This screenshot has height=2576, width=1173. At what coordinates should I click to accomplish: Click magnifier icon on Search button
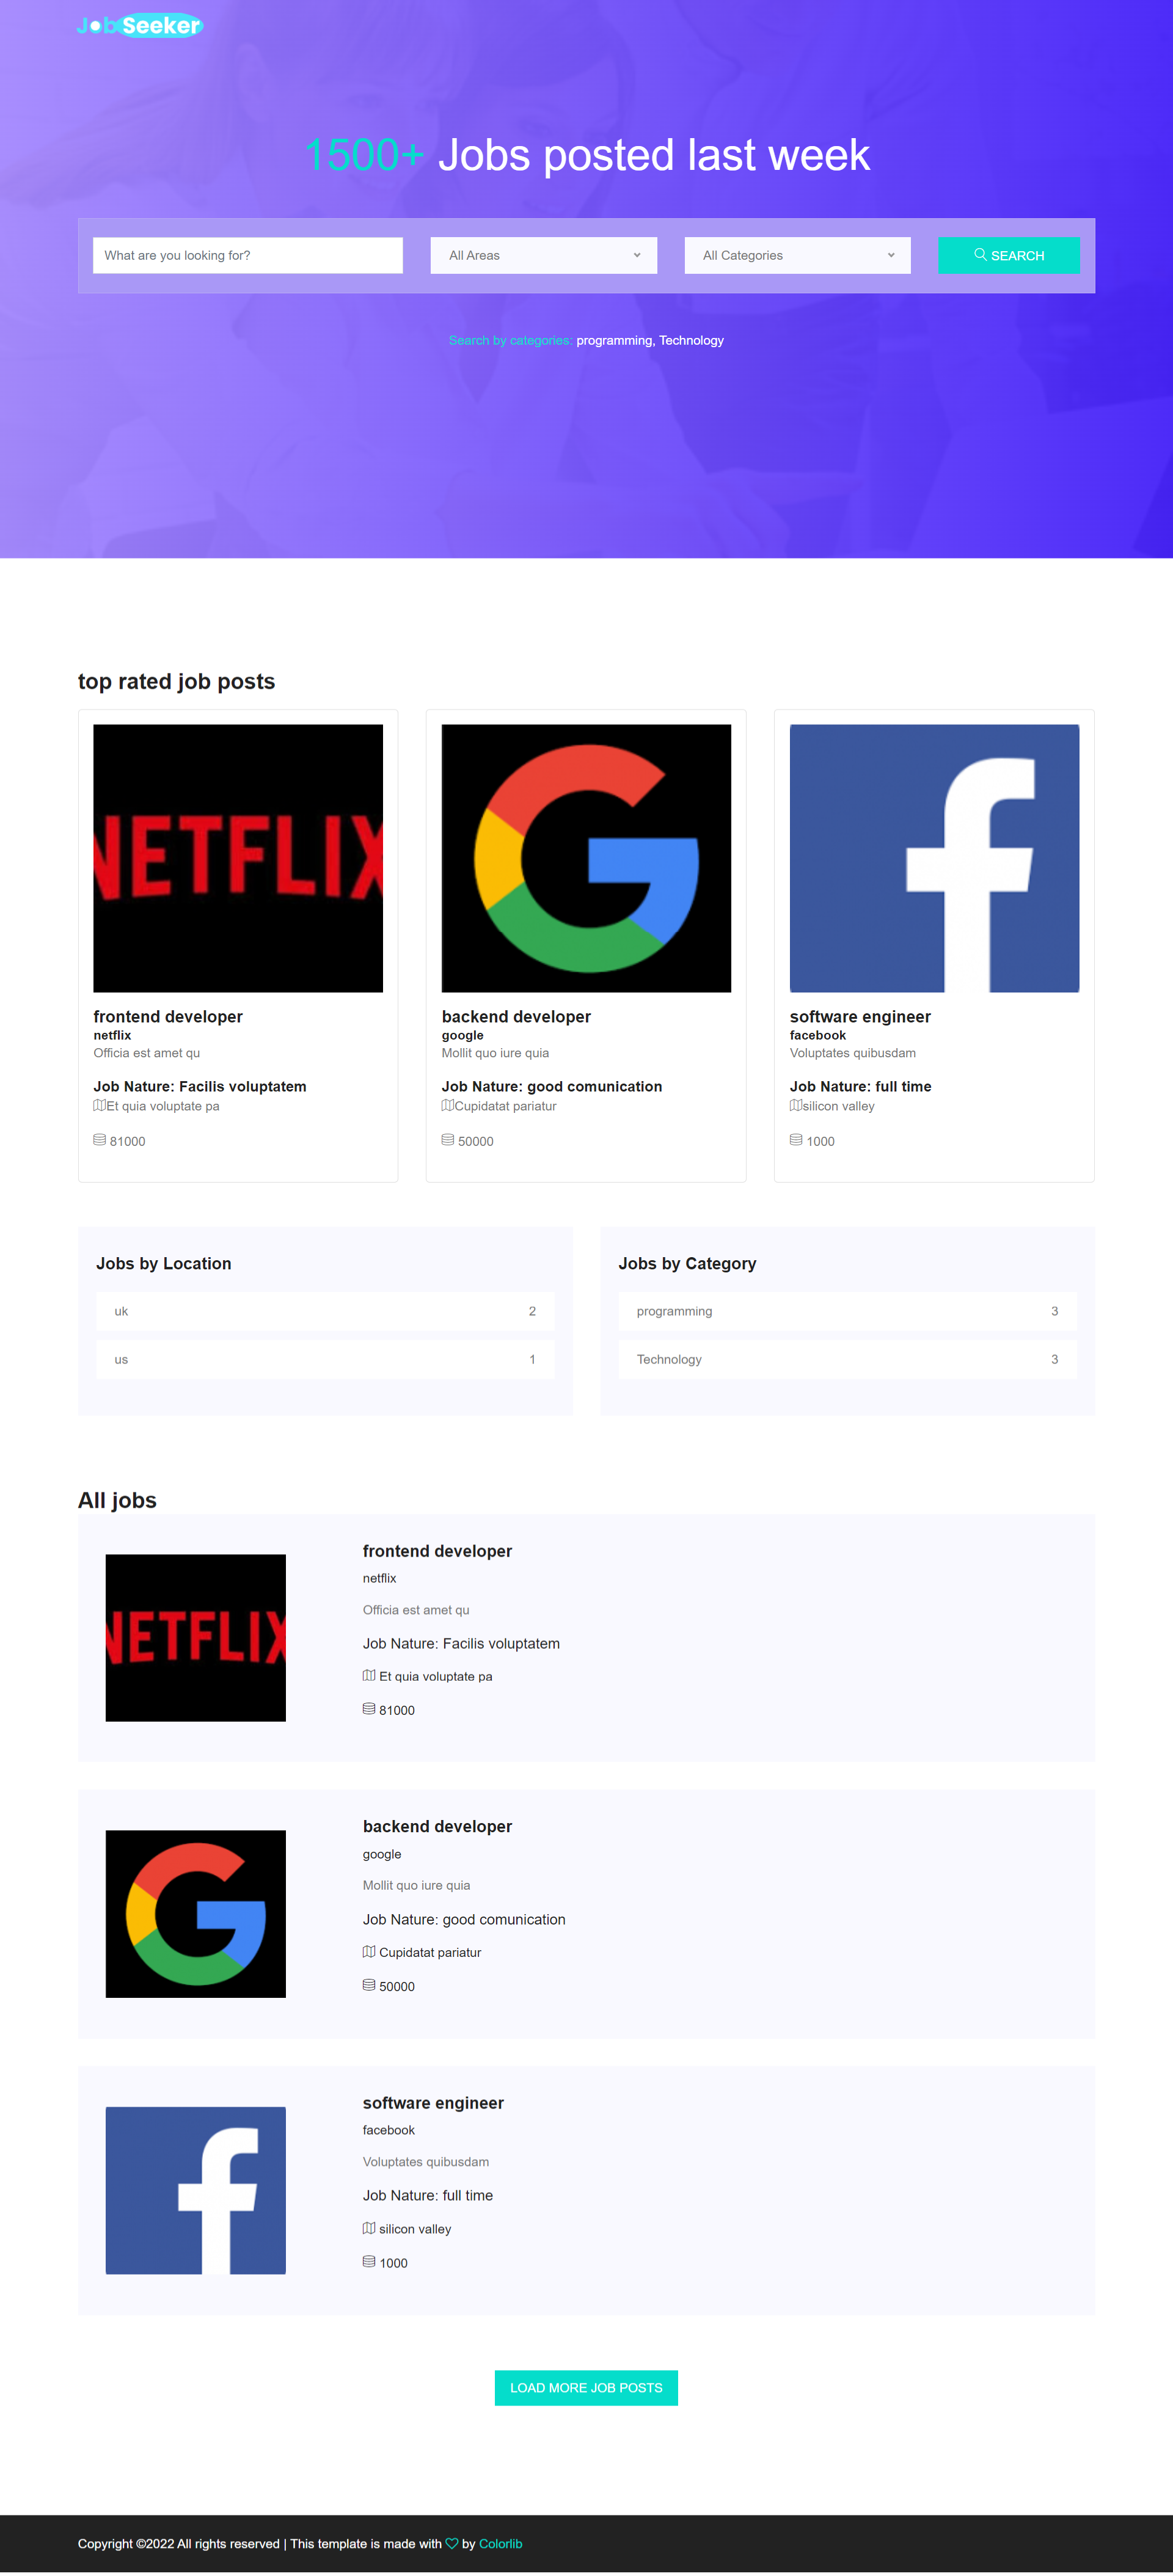click(980, 255)
